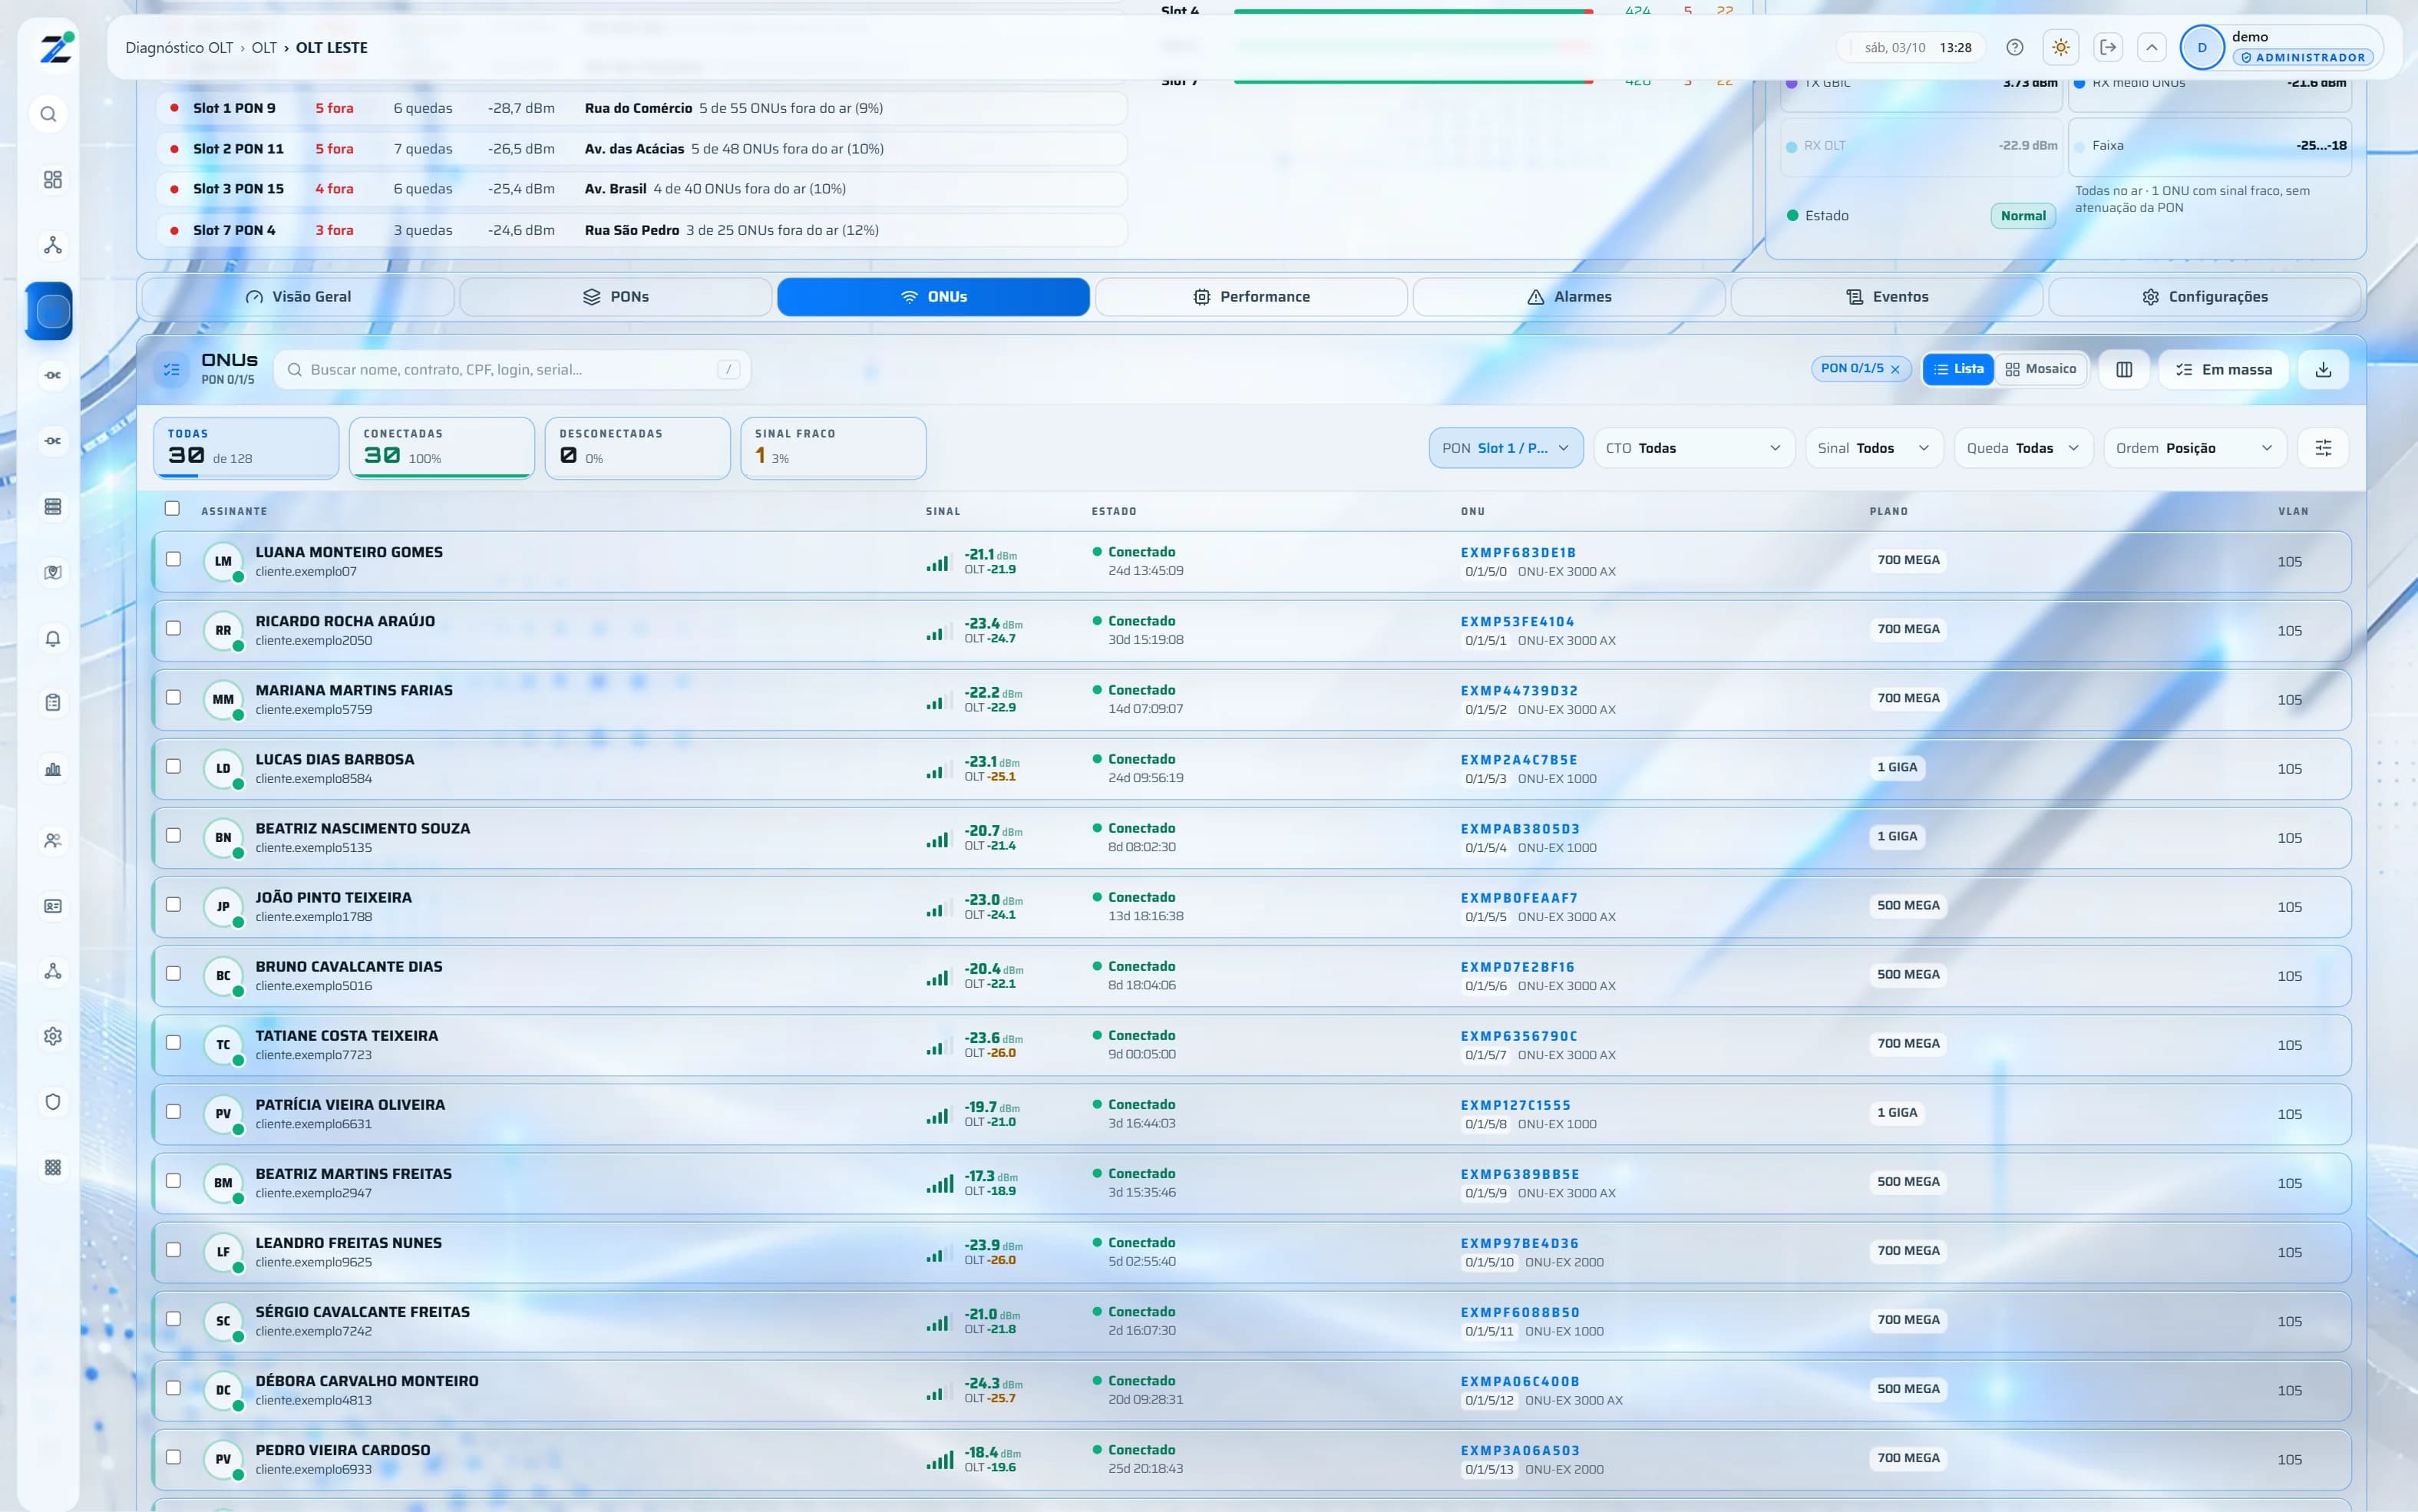The width and height of the screenshot is (2418, 1512).
Task: Open the Ordem Posição dropdown
Action: [x=2195, y=448]
